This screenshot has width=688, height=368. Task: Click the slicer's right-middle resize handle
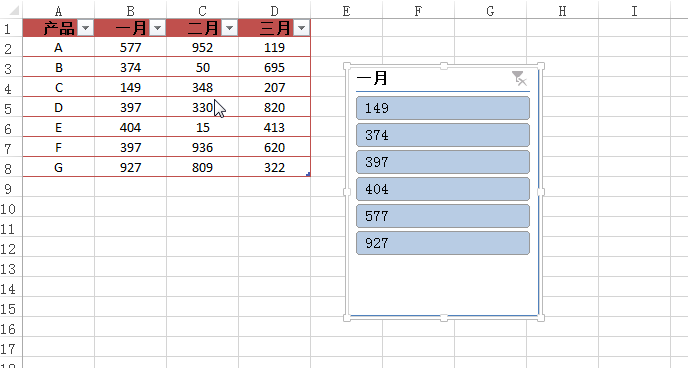[x=541, y=192]
